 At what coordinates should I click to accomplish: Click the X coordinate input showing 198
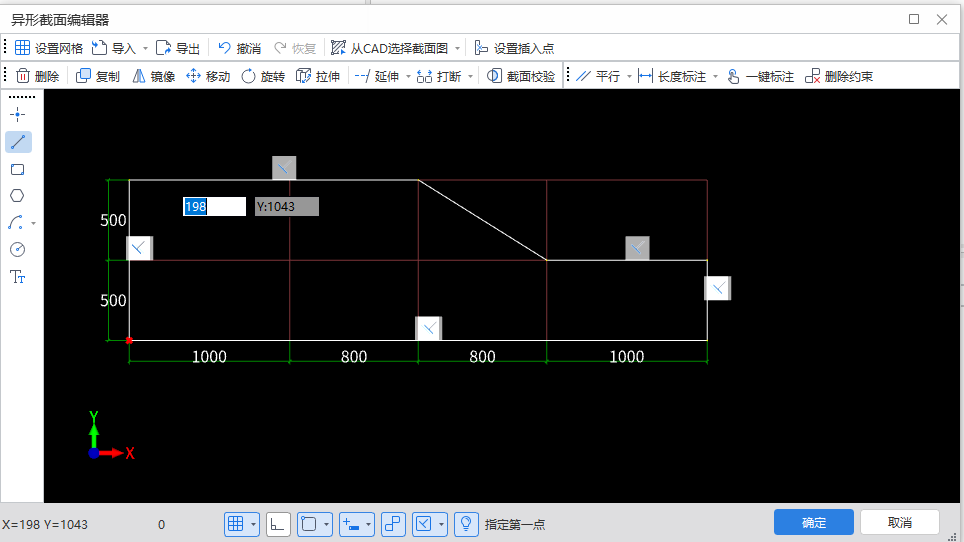214,206
